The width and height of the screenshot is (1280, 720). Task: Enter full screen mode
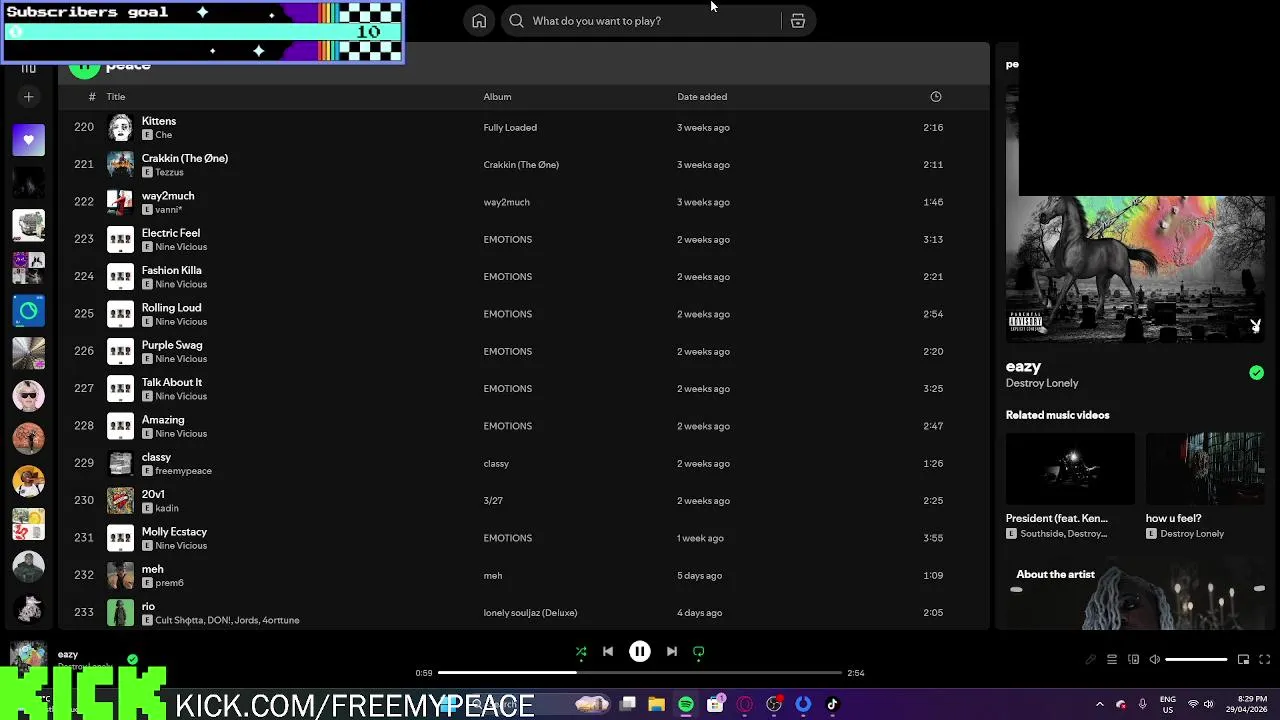tap(1264, 660)
